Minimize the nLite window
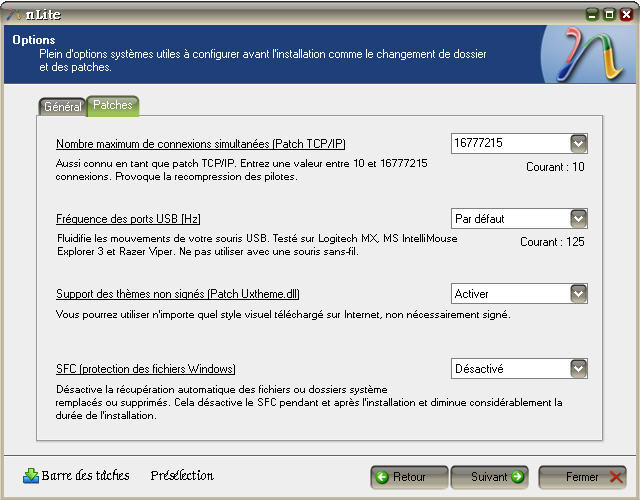The width and height of the screenshot is (640, 500). pyautogui.click(x=592, y=15)
